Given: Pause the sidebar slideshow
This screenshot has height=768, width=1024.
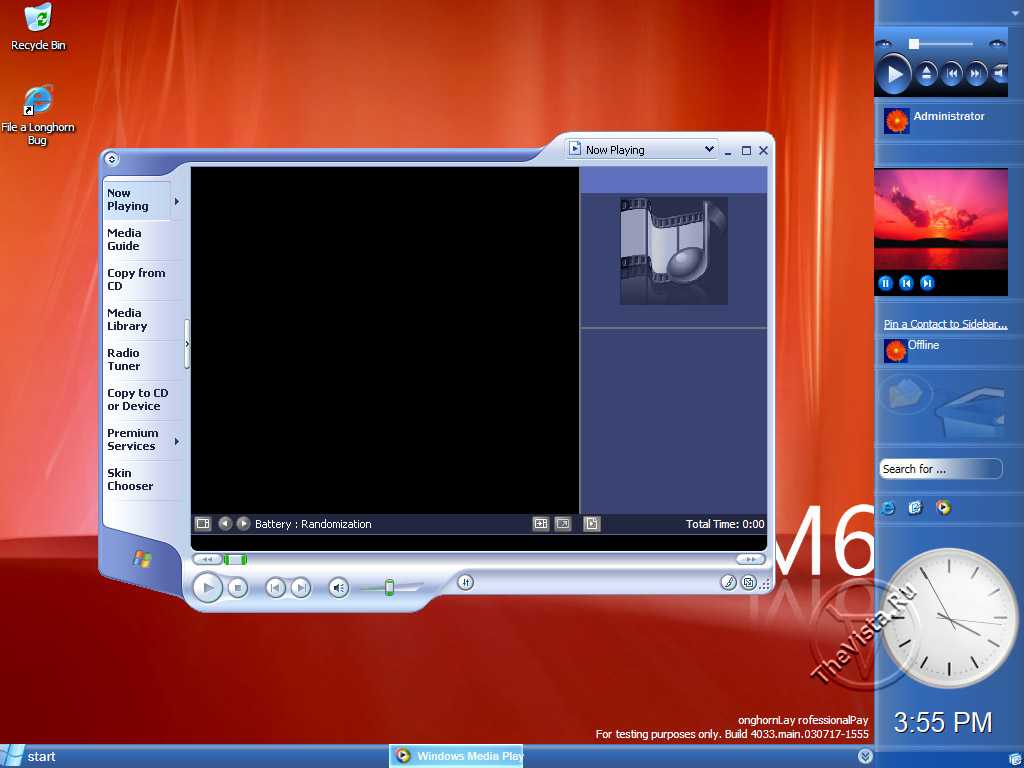Looking at the screenshot, I should (885, 283).
